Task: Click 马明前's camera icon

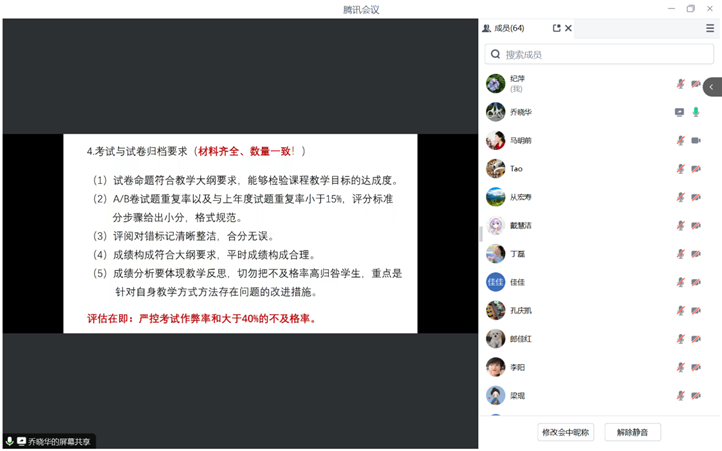Action: [x=696, y=140]
